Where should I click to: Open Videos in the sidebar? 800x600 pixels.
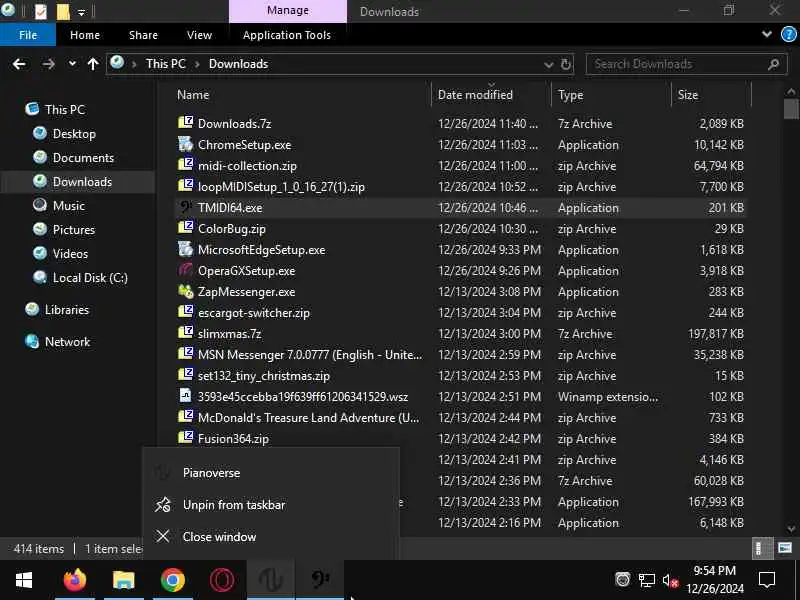(70, 254)
